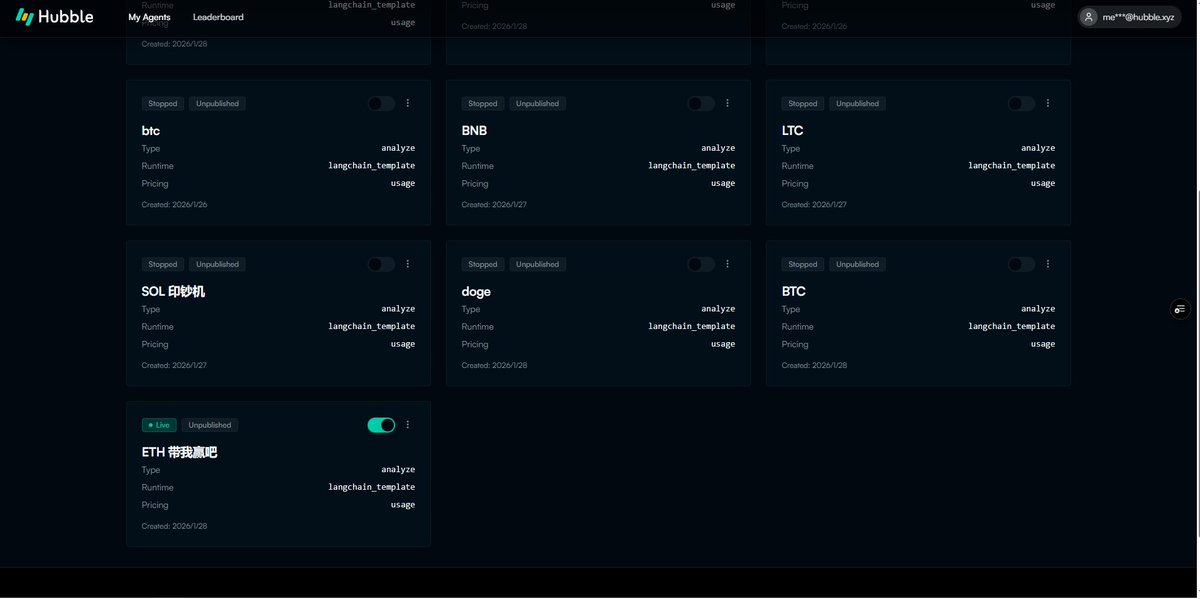Viewport: 1200px width, 599px height.
Task: Open the BNB agent title
Action: (474, 131)
